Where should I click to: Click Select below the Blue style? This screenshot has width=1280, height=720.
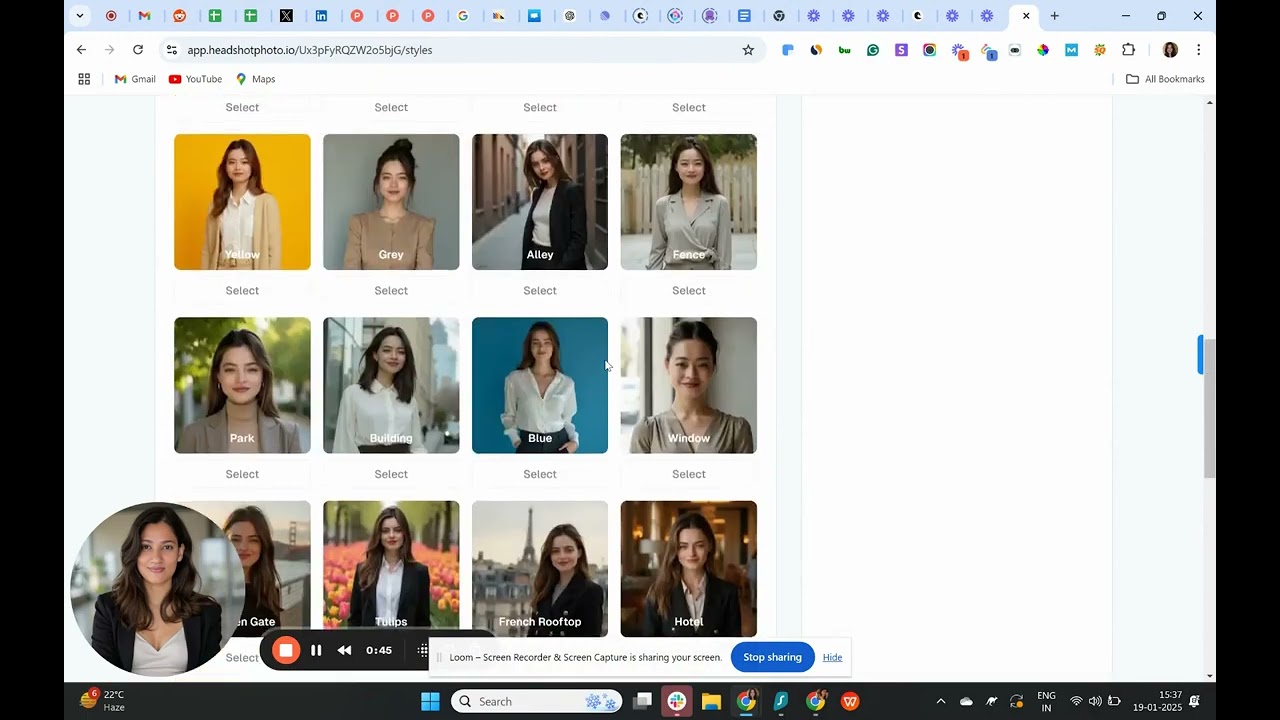click(x=540, y=474)
